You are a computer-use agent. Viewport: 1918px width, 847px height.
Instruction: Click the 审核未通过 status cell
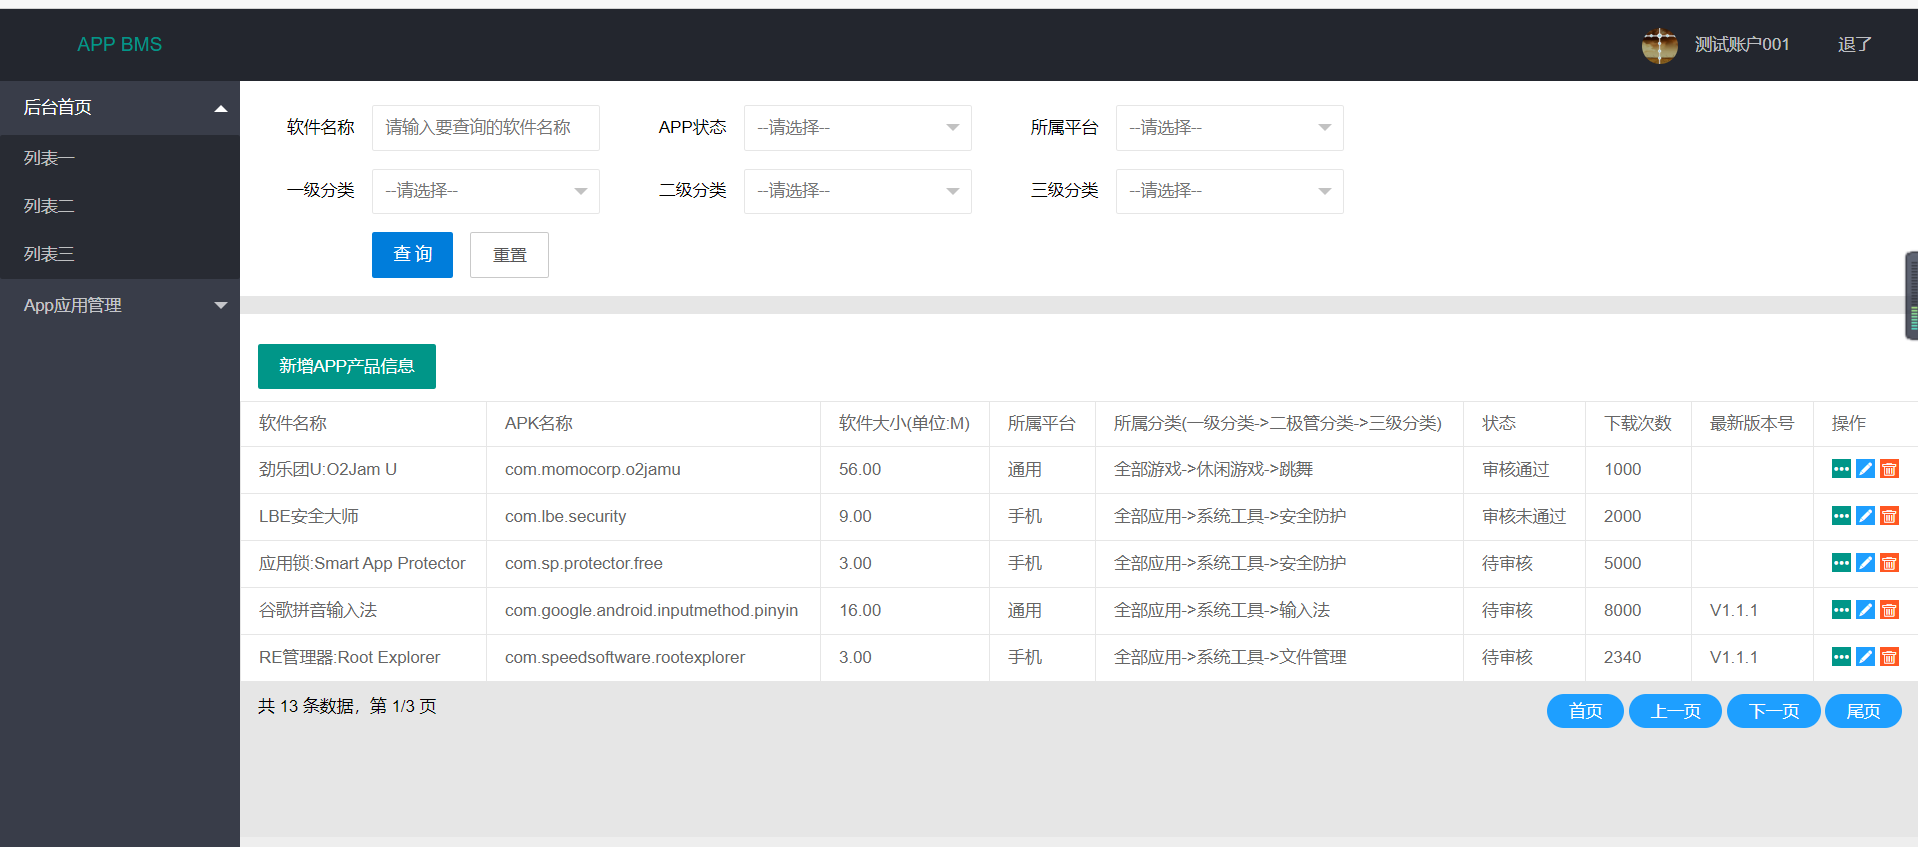point(1524,516)
